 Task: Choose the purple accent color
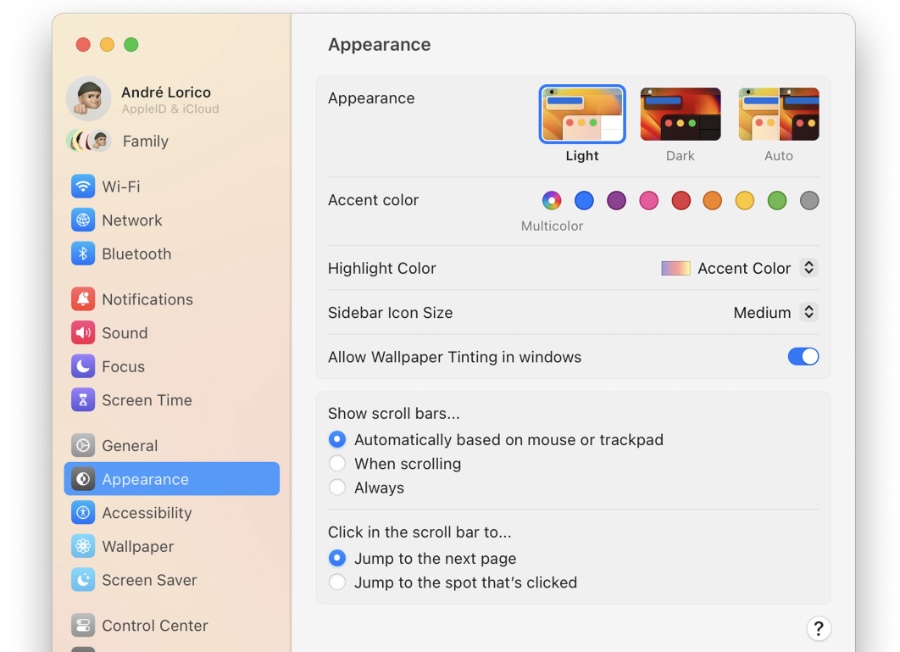(616, 200)
